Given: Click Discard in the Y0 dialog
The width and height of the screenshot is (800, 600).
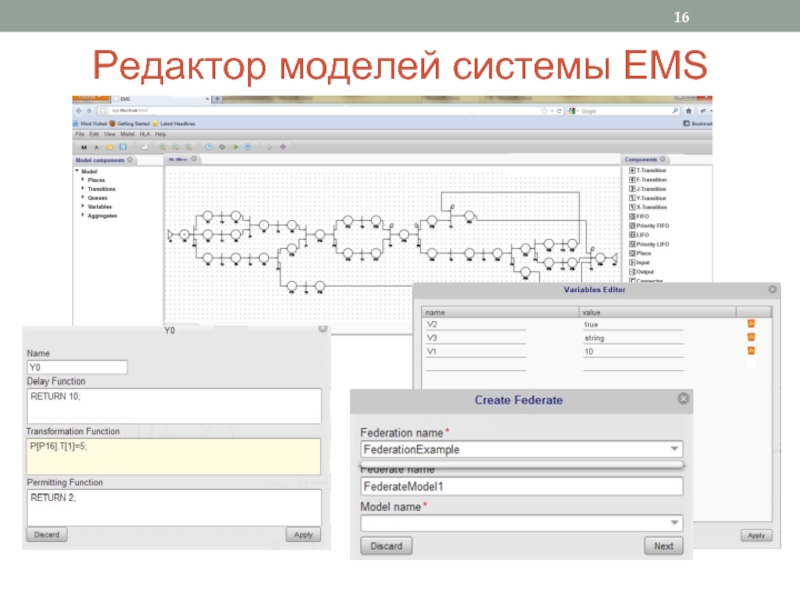Looking at the screenshot, I should [47, 535].
